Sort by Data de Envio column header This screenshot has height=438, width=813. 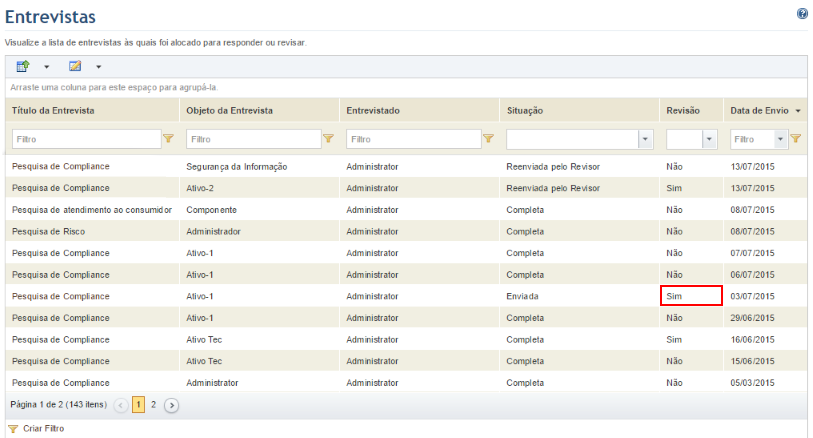coord(759,110)
